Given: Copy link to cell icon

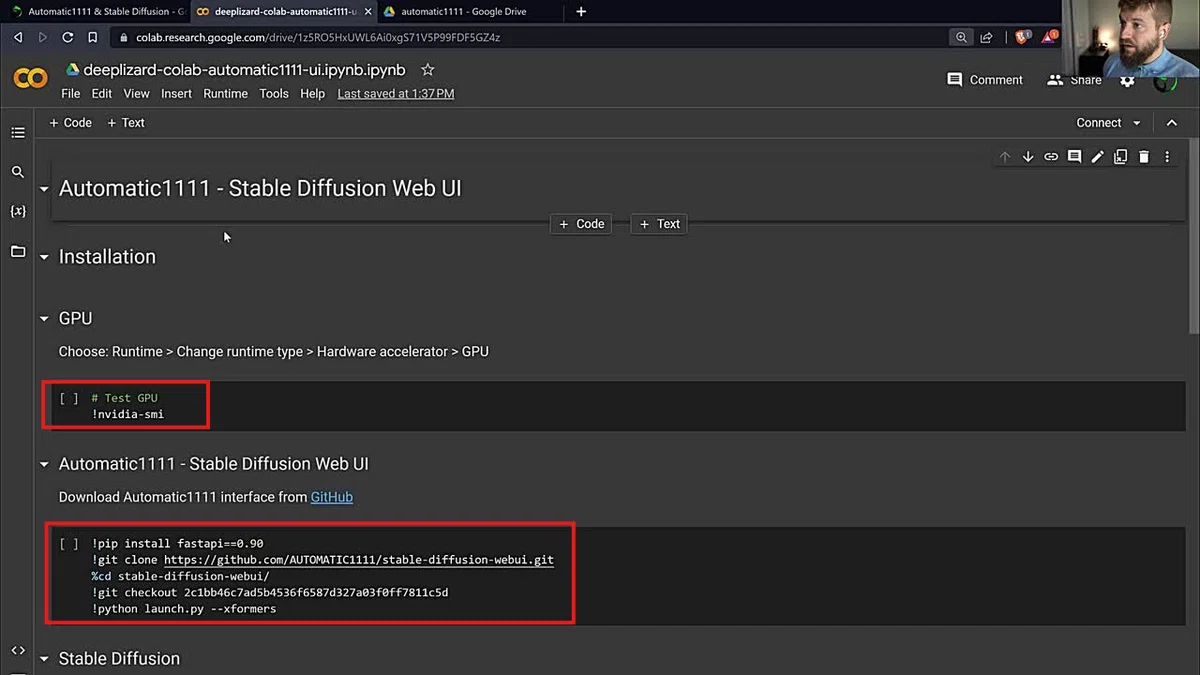Looking at the screenshot, I should tap(1051, 157).
